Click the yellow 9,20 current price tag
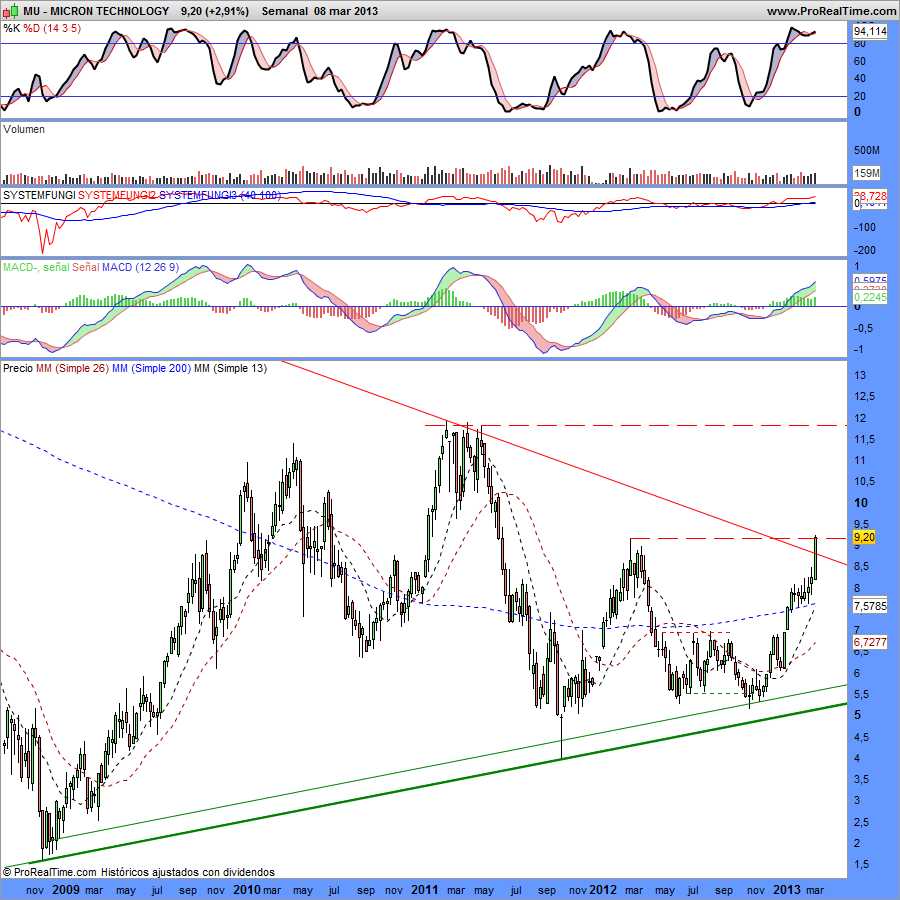 (864, 537)
